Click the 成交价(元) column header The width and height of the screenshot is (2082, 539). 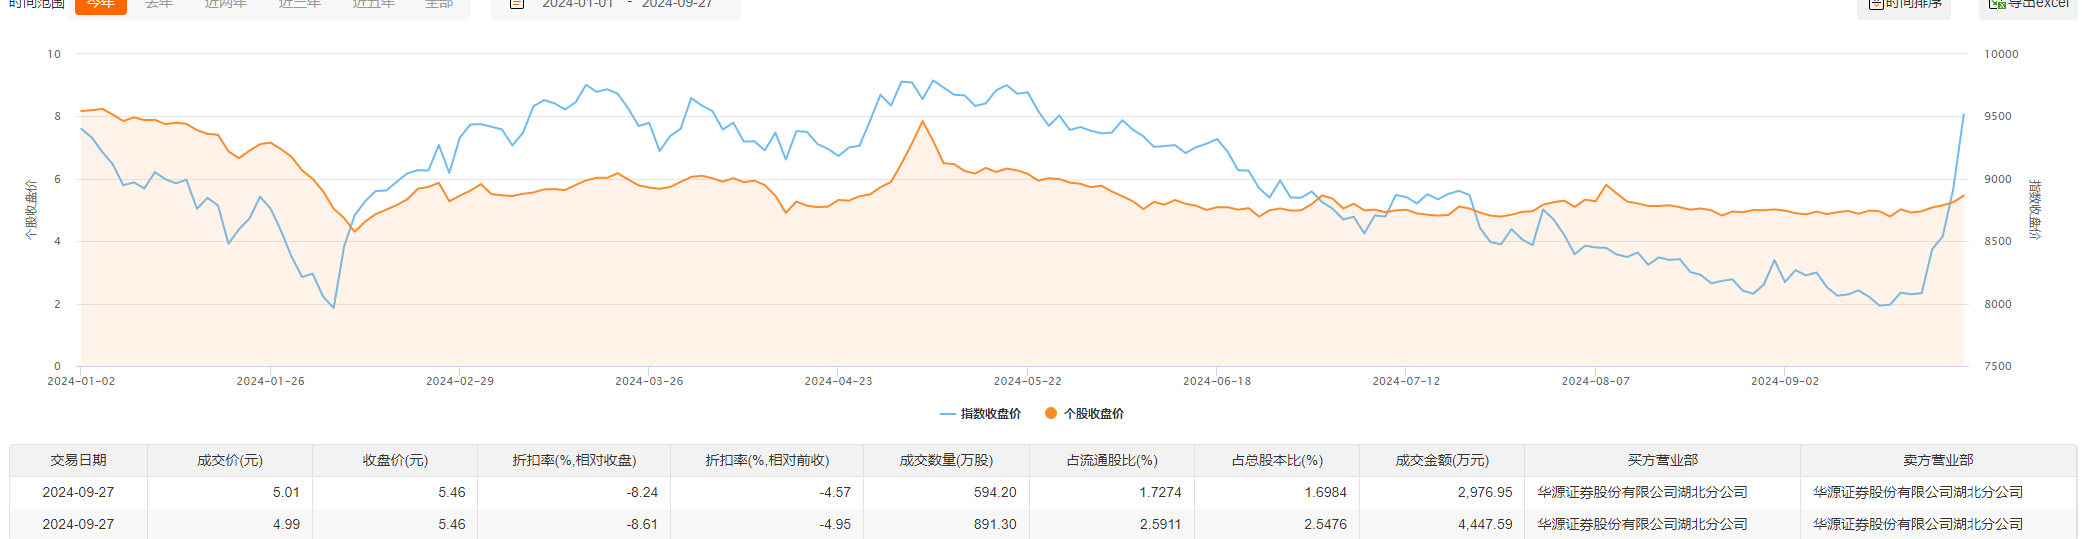tap(230, 460)
